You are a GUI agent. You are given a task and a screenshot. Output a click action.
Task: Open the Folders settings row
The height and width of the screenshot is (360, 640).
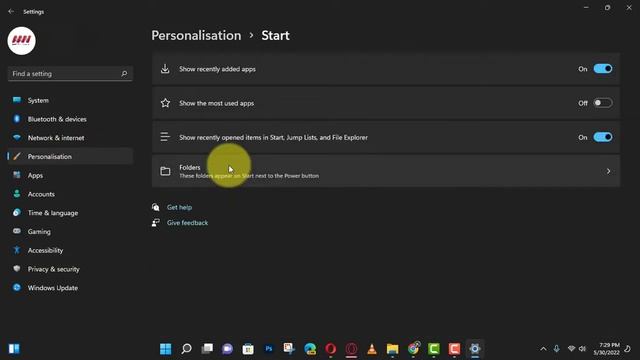tap(386, 171)
